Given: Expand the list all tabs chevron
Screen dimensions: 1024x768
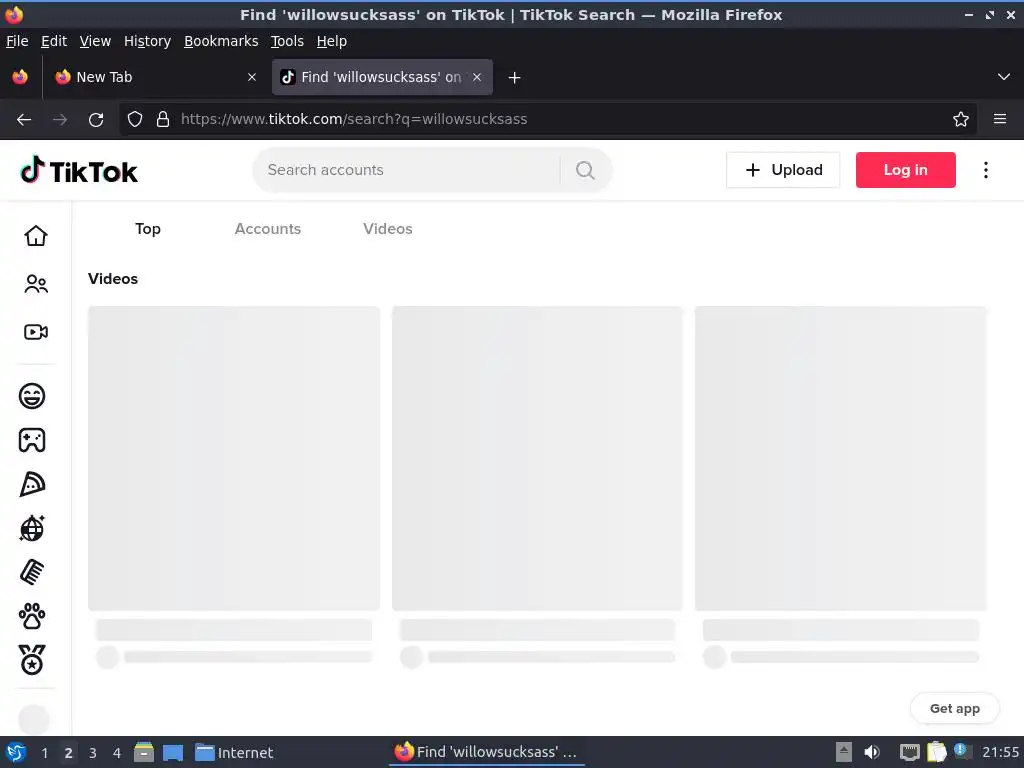Looking at the screenshot, I should click(1004, 77).
